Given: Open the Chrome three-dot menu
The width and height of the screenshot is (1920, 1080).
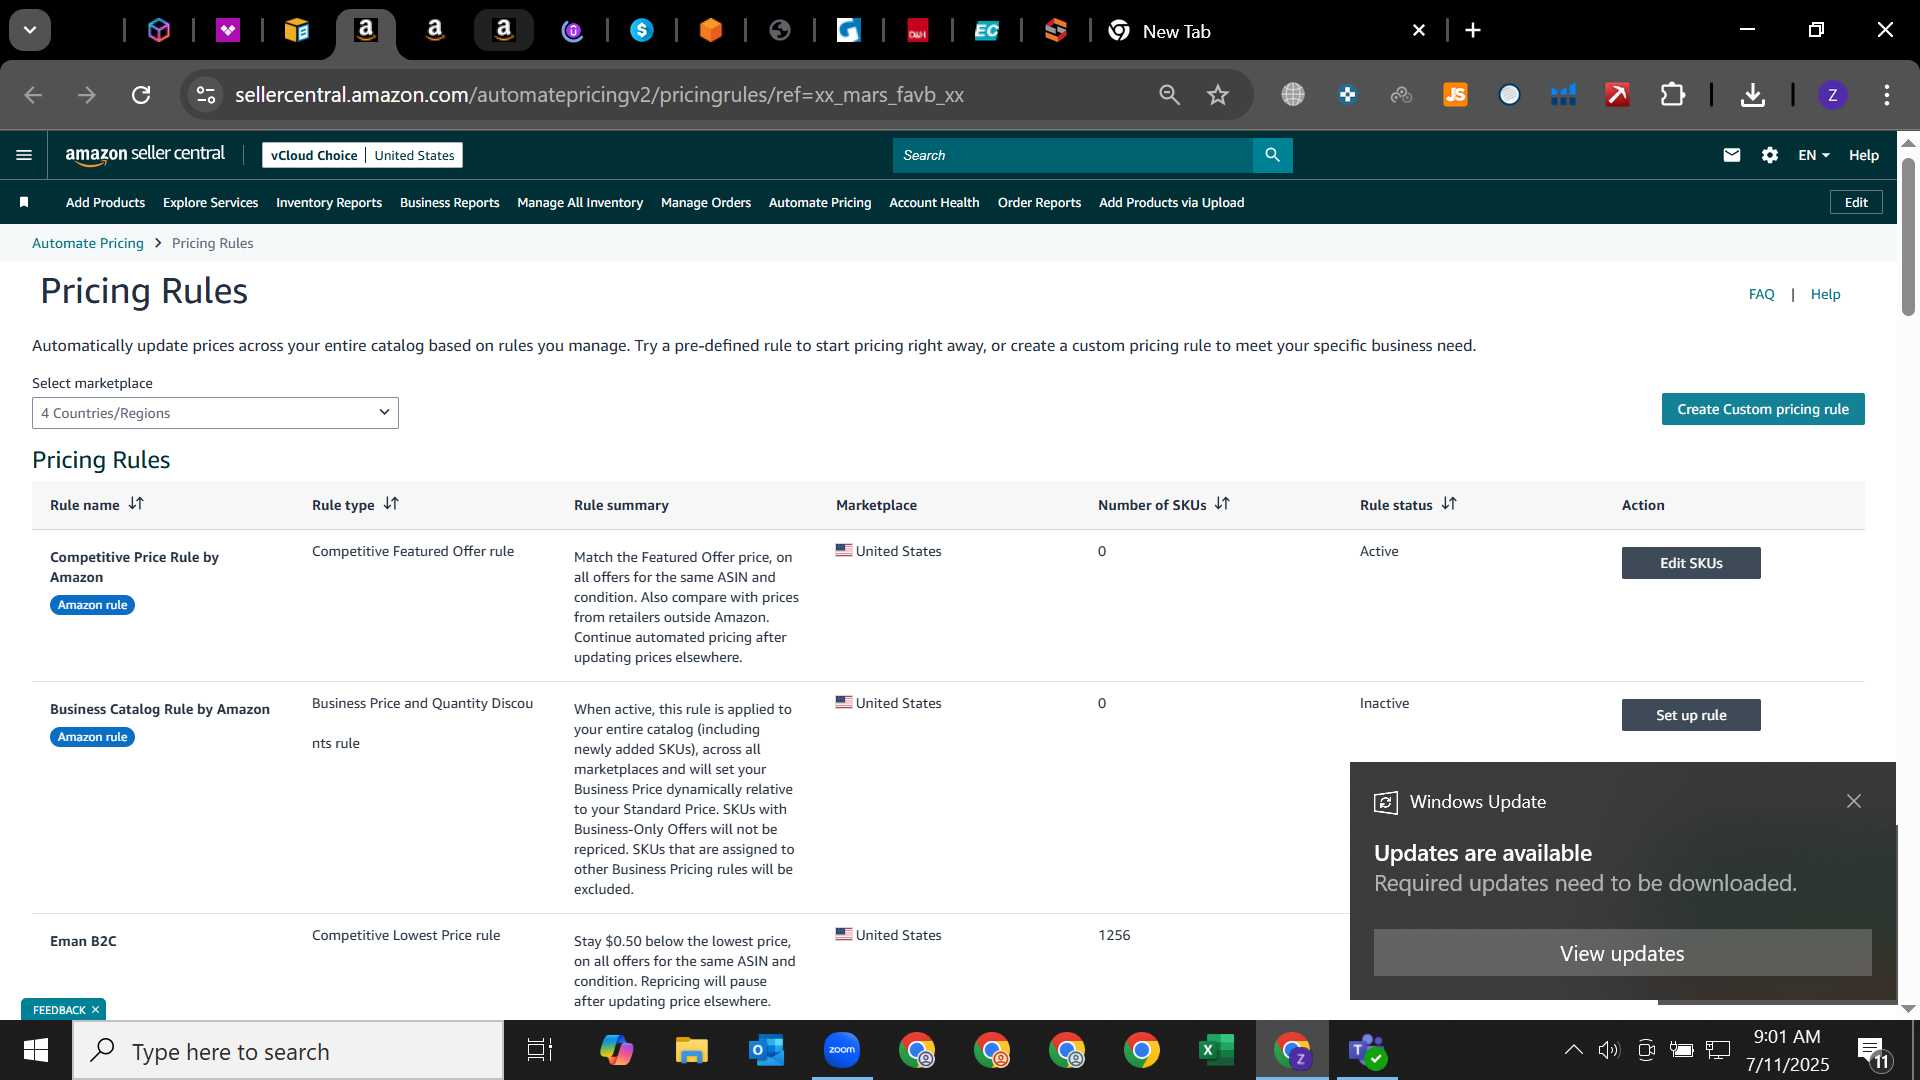Looking at the screenshot, I should pos(1887,95).
